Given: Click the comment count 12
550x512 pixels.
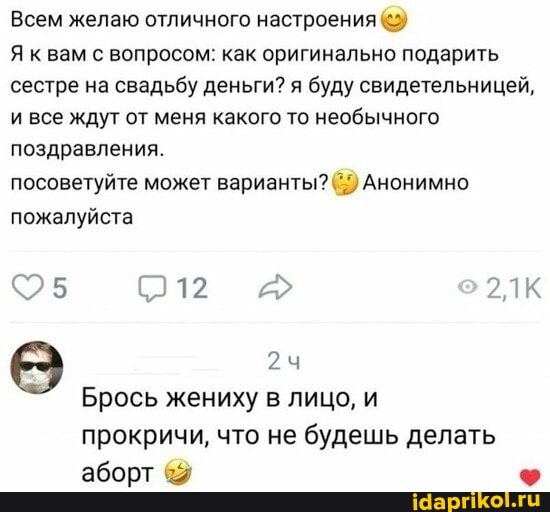Looking at the screenshot, I should click(x=191, y=289).
